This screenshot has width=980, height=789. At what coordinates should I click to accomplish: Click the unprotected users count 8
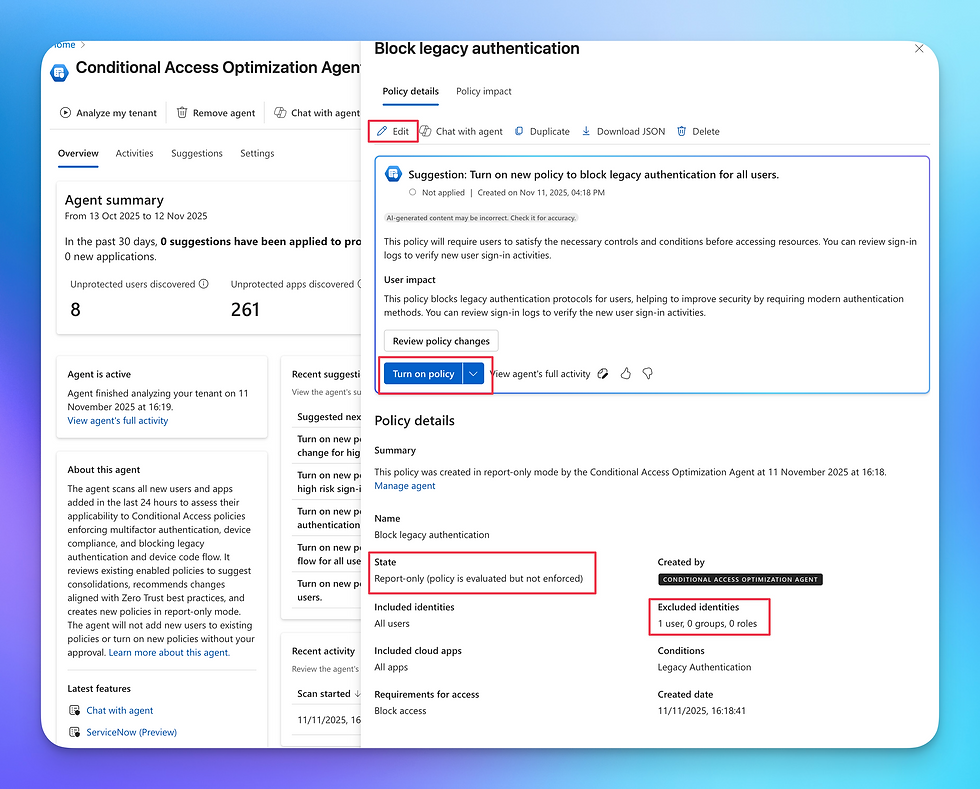76,309
